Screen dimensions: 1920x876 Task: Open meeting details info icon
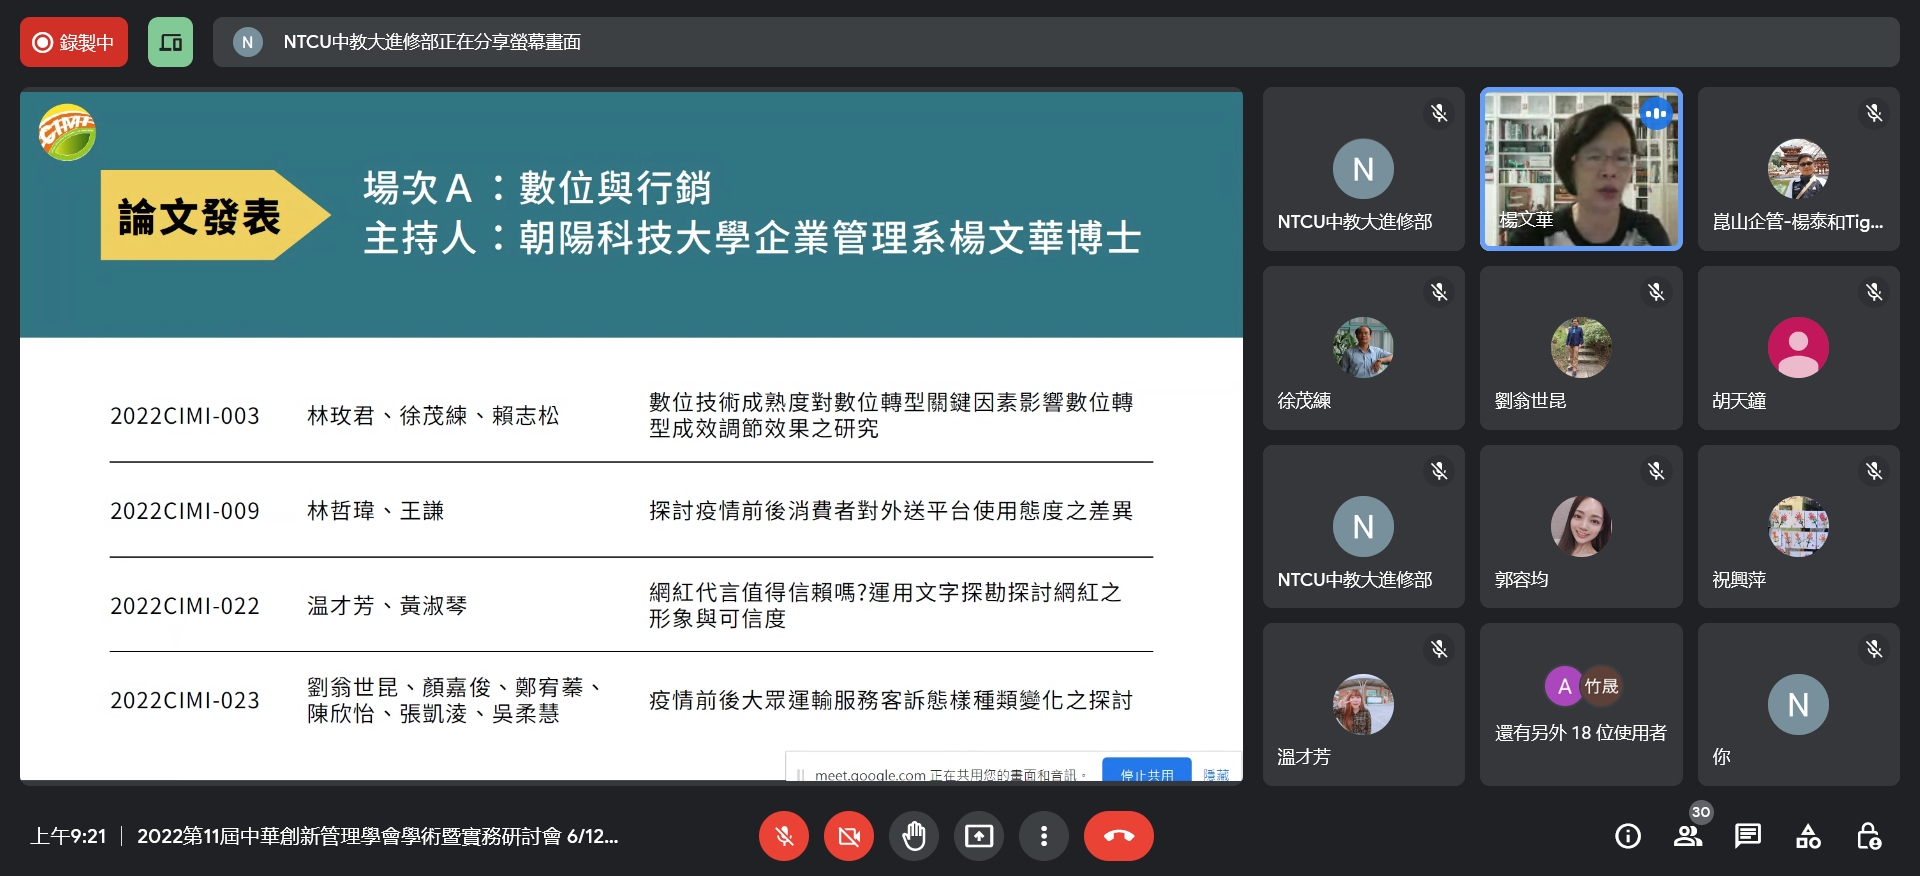(1627, 836)
